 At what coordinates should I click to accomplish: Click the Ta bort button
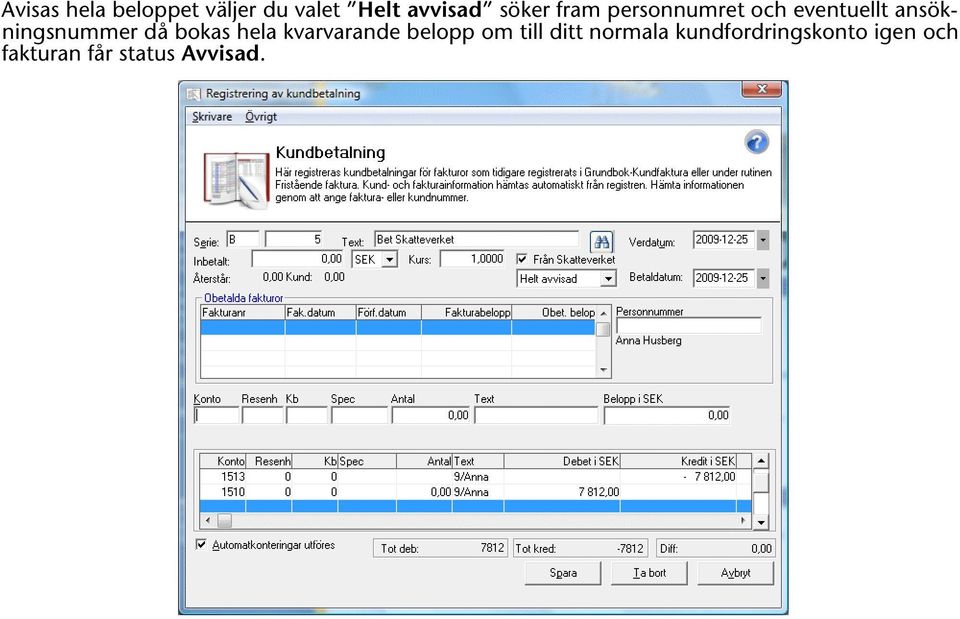649,573
